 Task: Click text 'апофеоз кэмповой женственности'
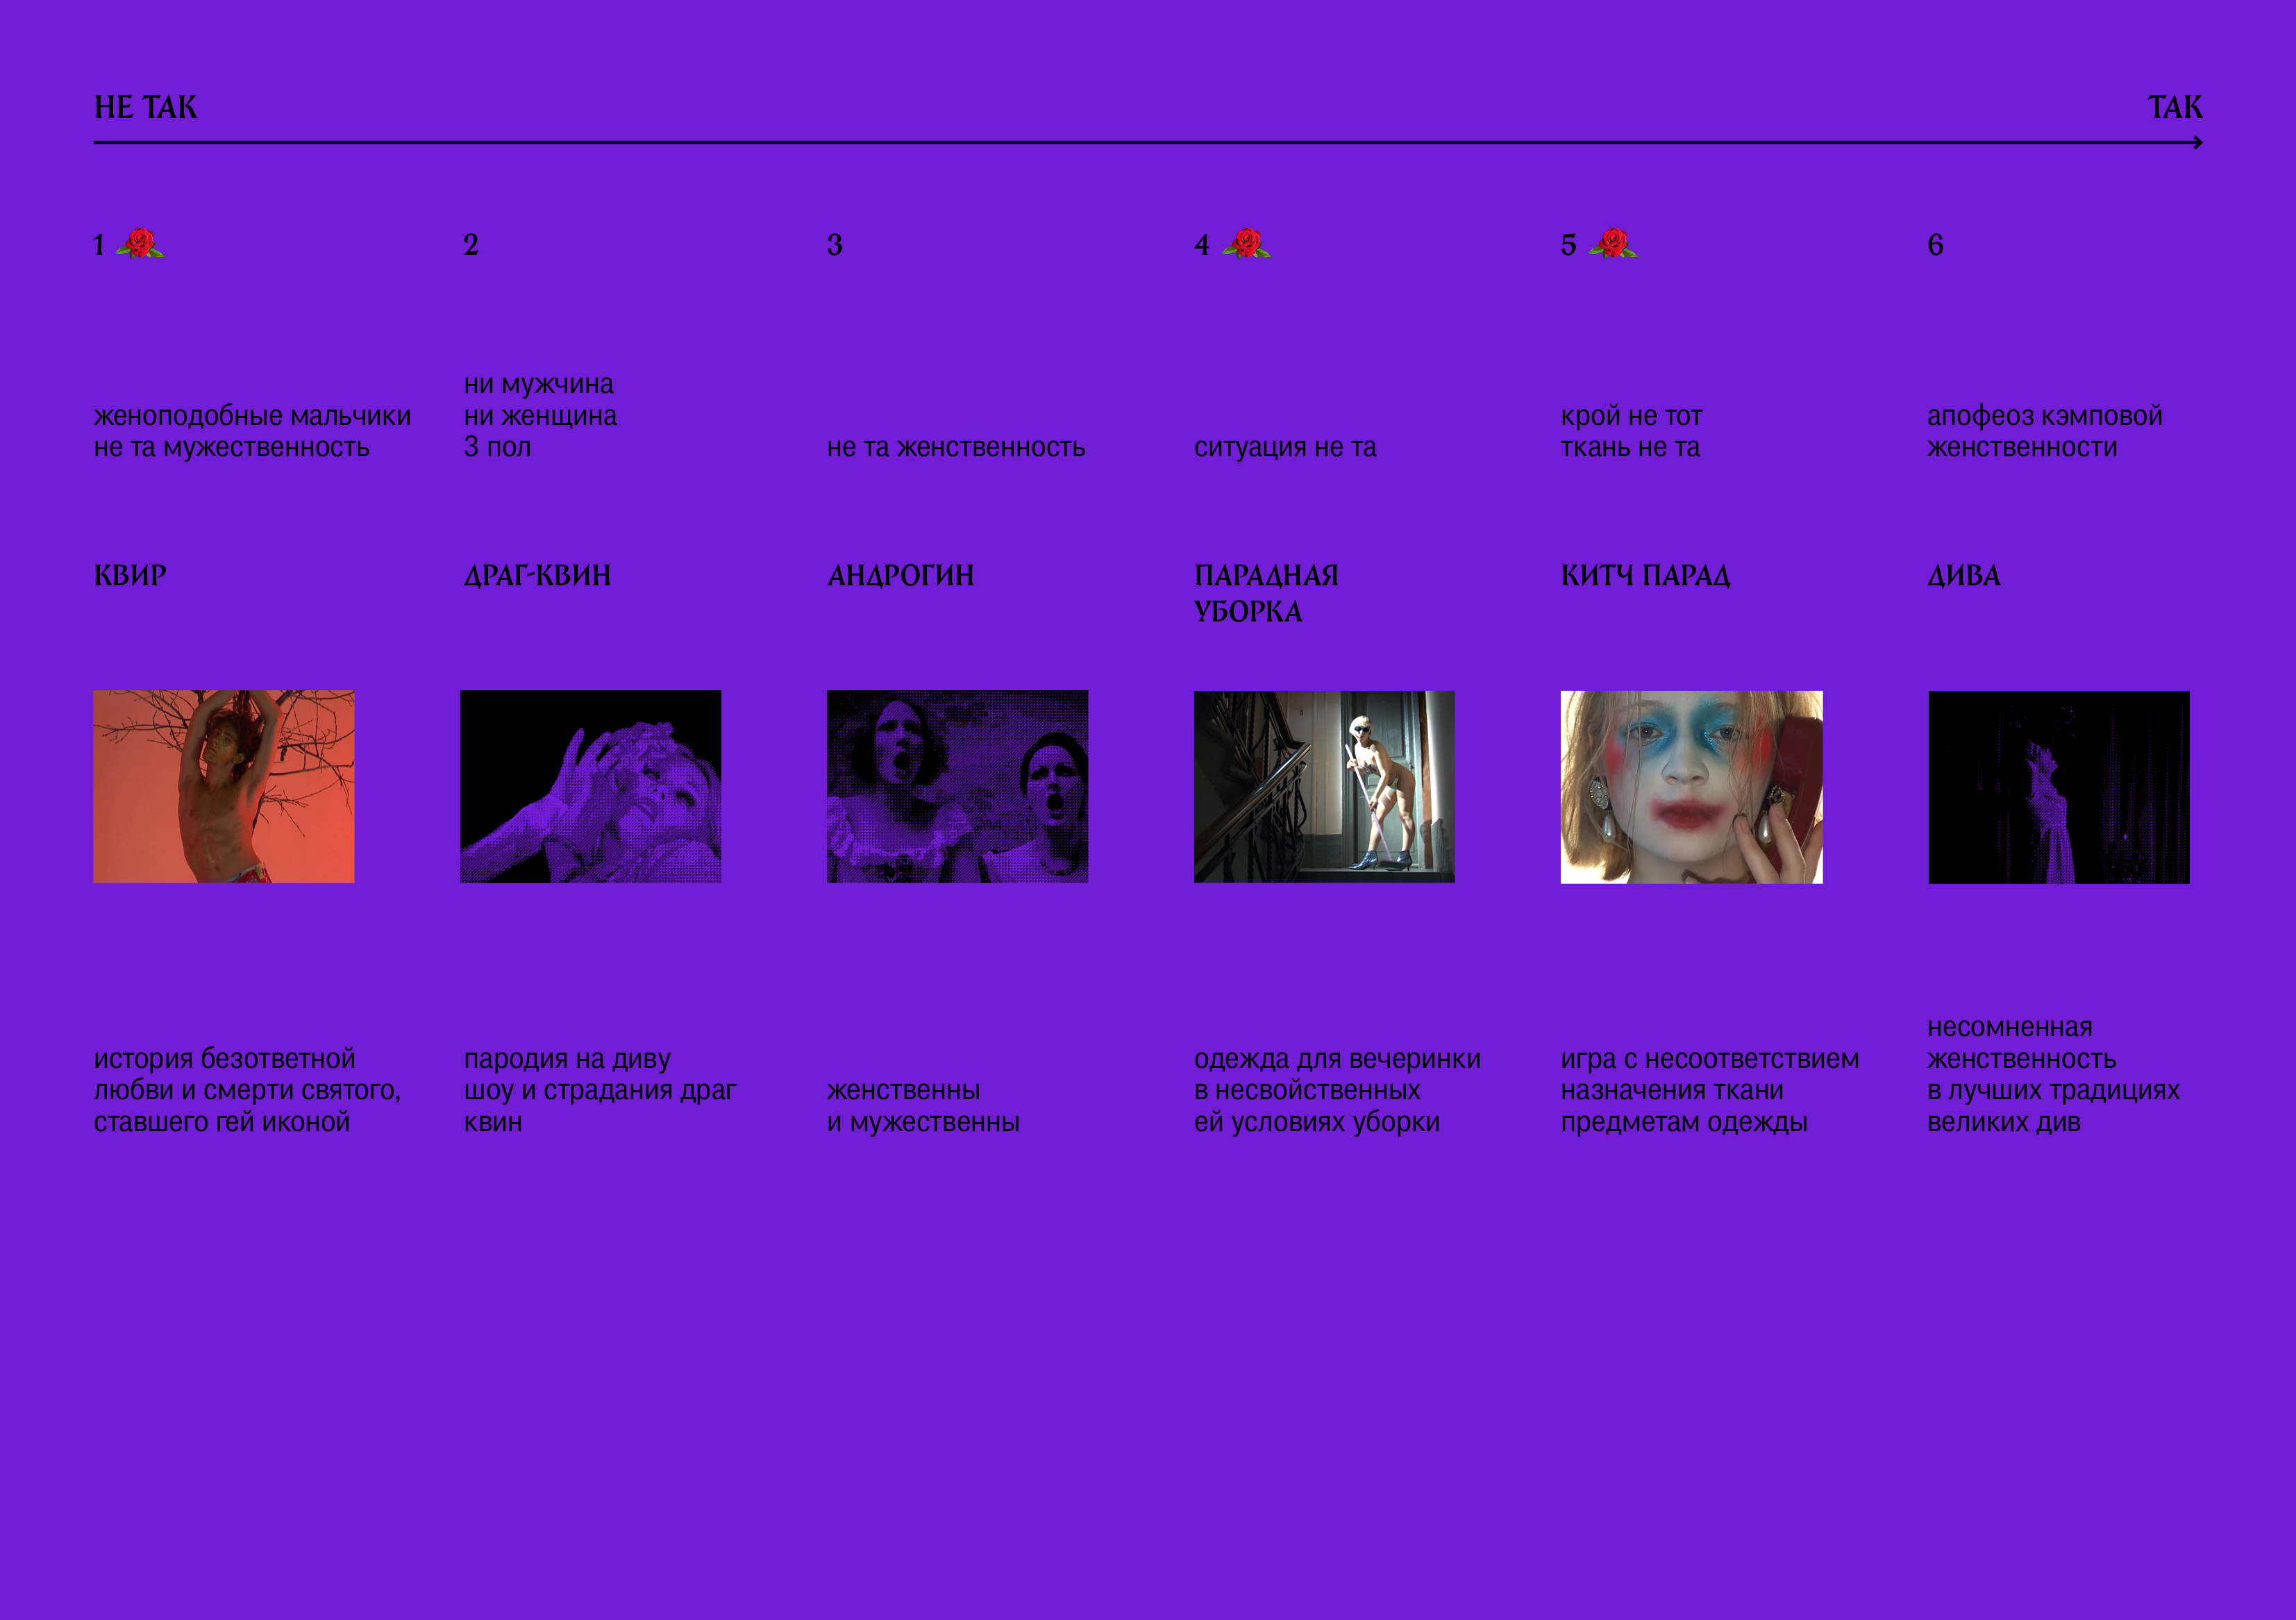pos(2045,431)
